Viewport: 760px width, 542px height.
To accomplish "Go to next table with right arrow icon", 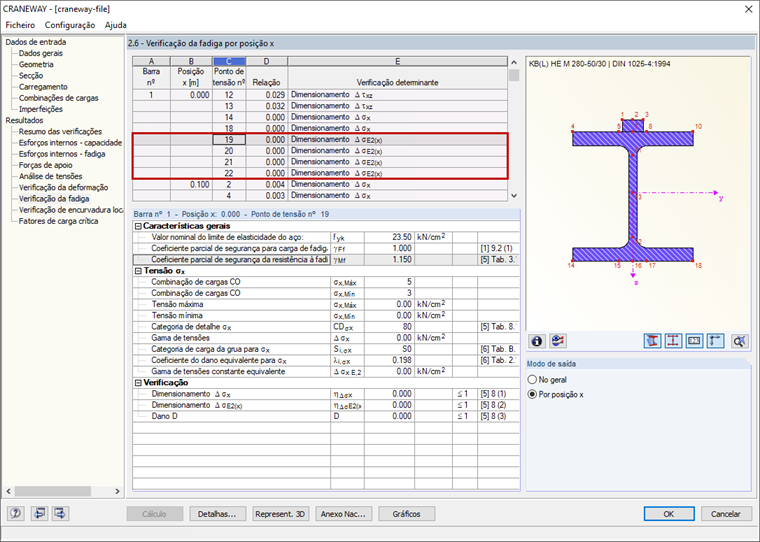I will pyautogui.click(x=61, y=513).
